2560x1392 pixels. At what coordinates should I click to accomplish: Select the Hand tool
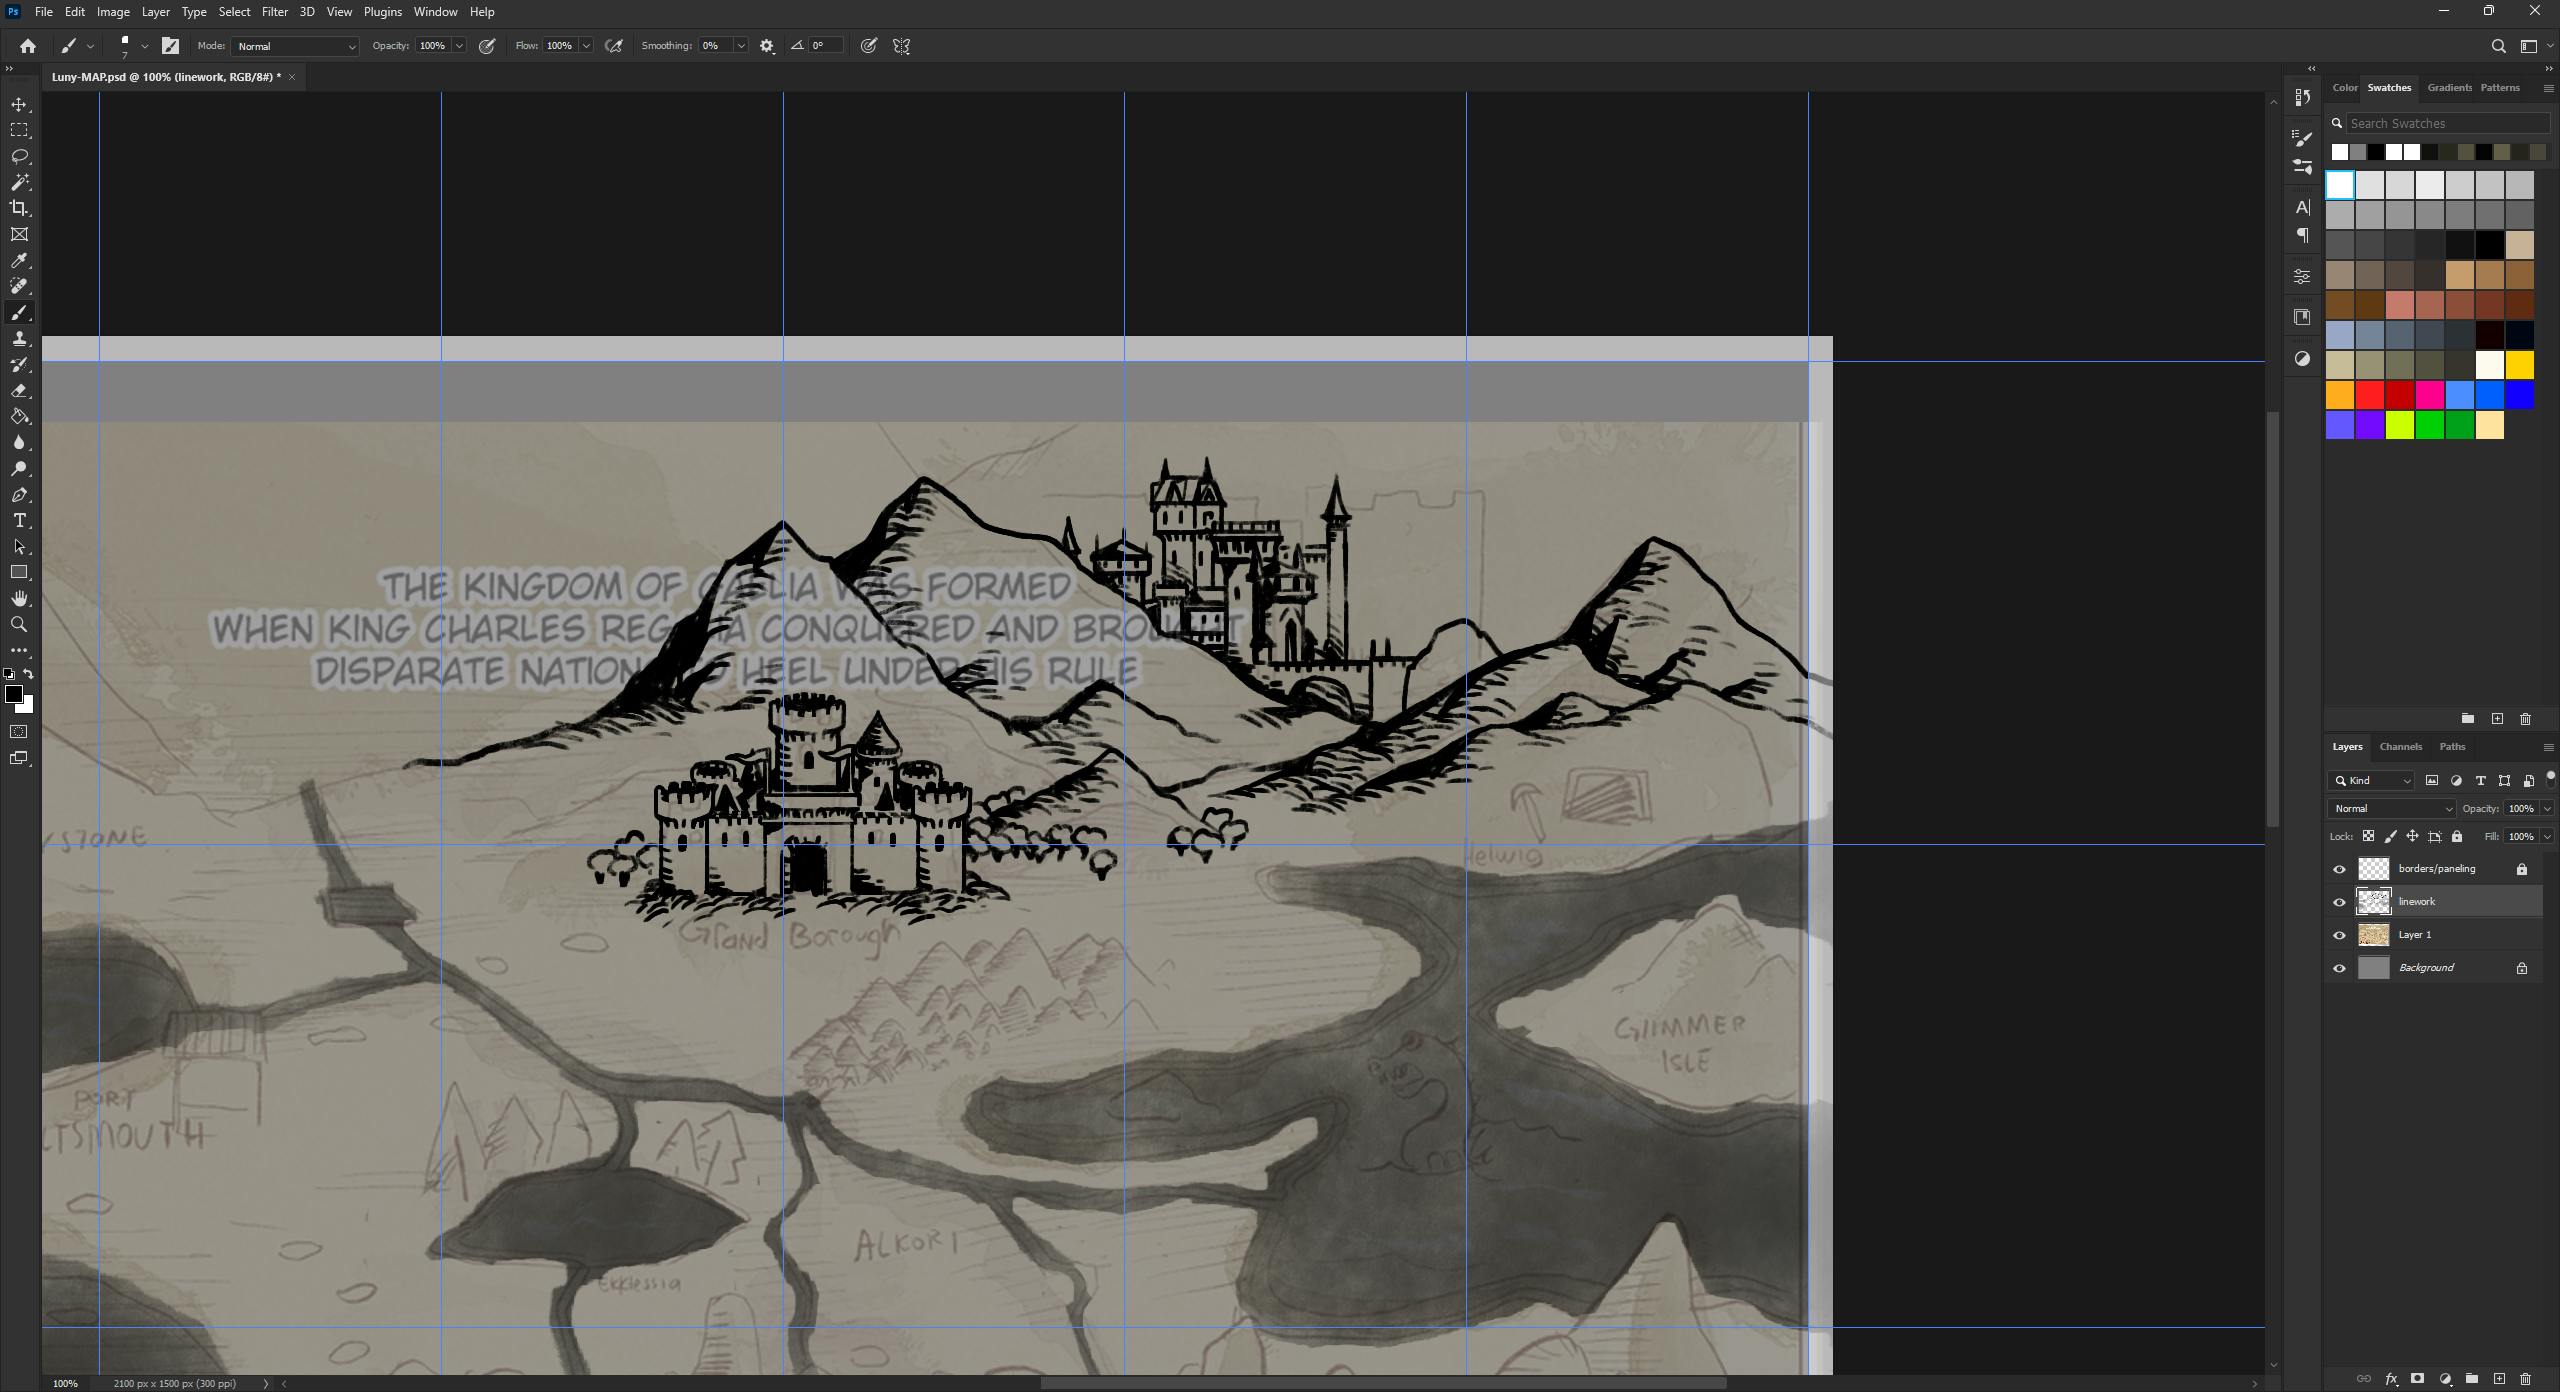19,599
